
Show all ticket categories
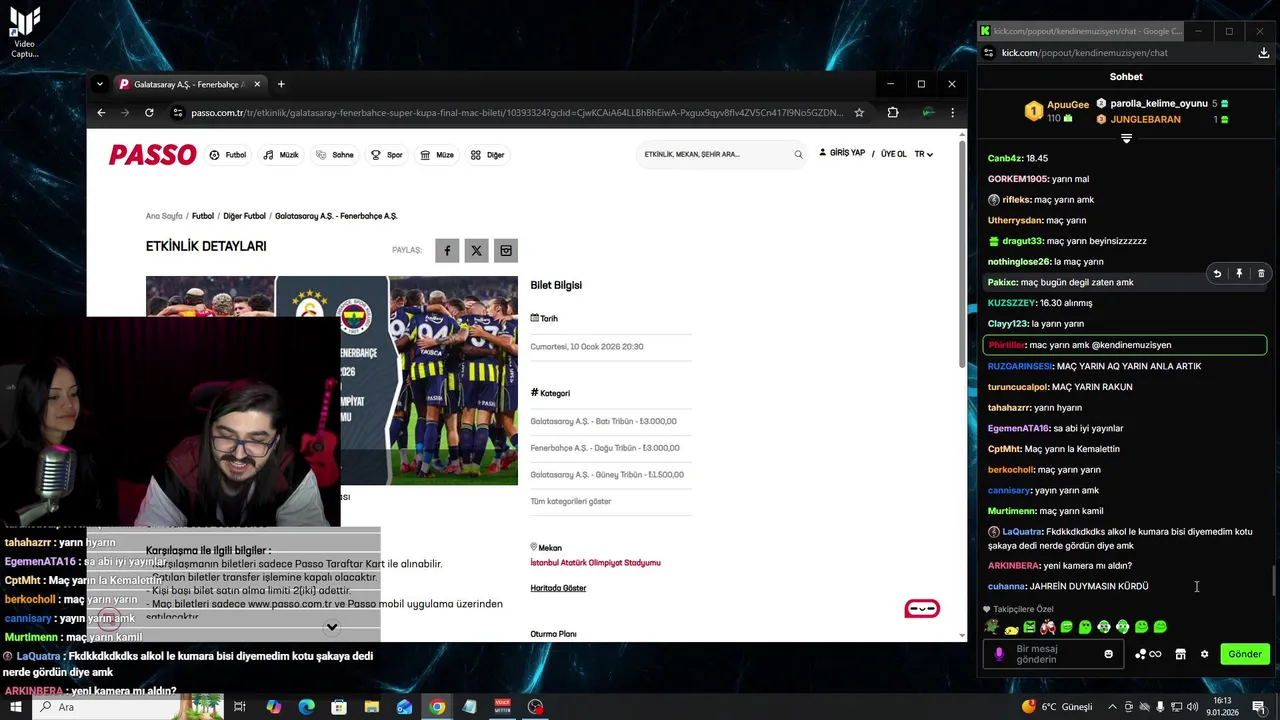tap(570, 501)
